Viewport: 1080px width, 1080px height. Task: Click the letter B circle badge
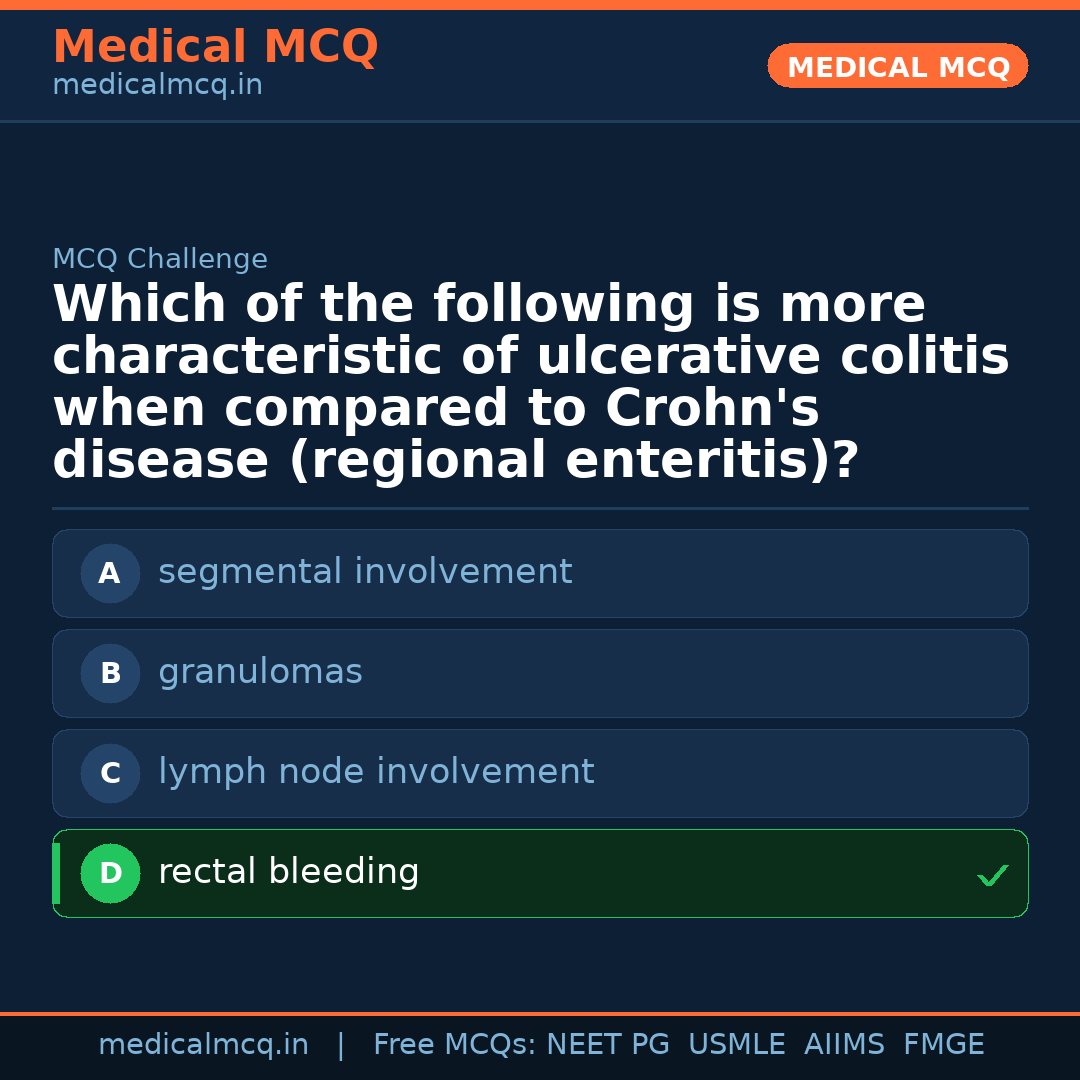click(110, 673)
